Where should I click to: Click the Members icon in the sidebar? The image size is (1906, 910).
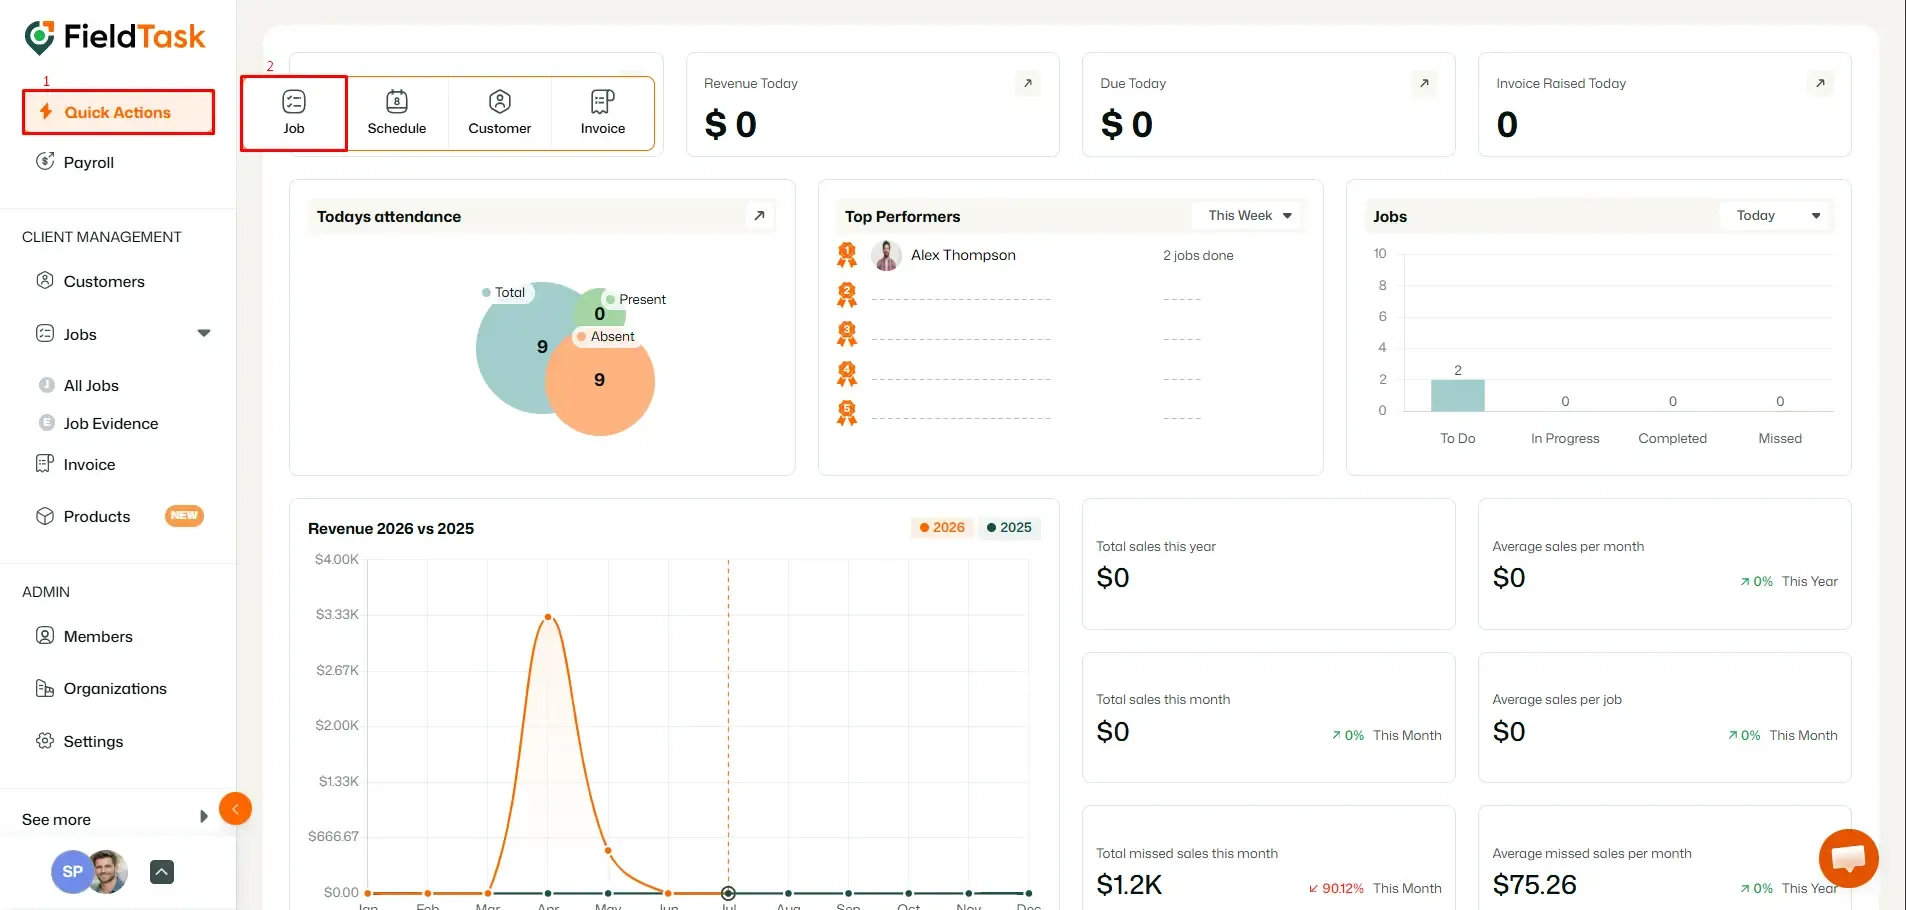tap(45, 635)
